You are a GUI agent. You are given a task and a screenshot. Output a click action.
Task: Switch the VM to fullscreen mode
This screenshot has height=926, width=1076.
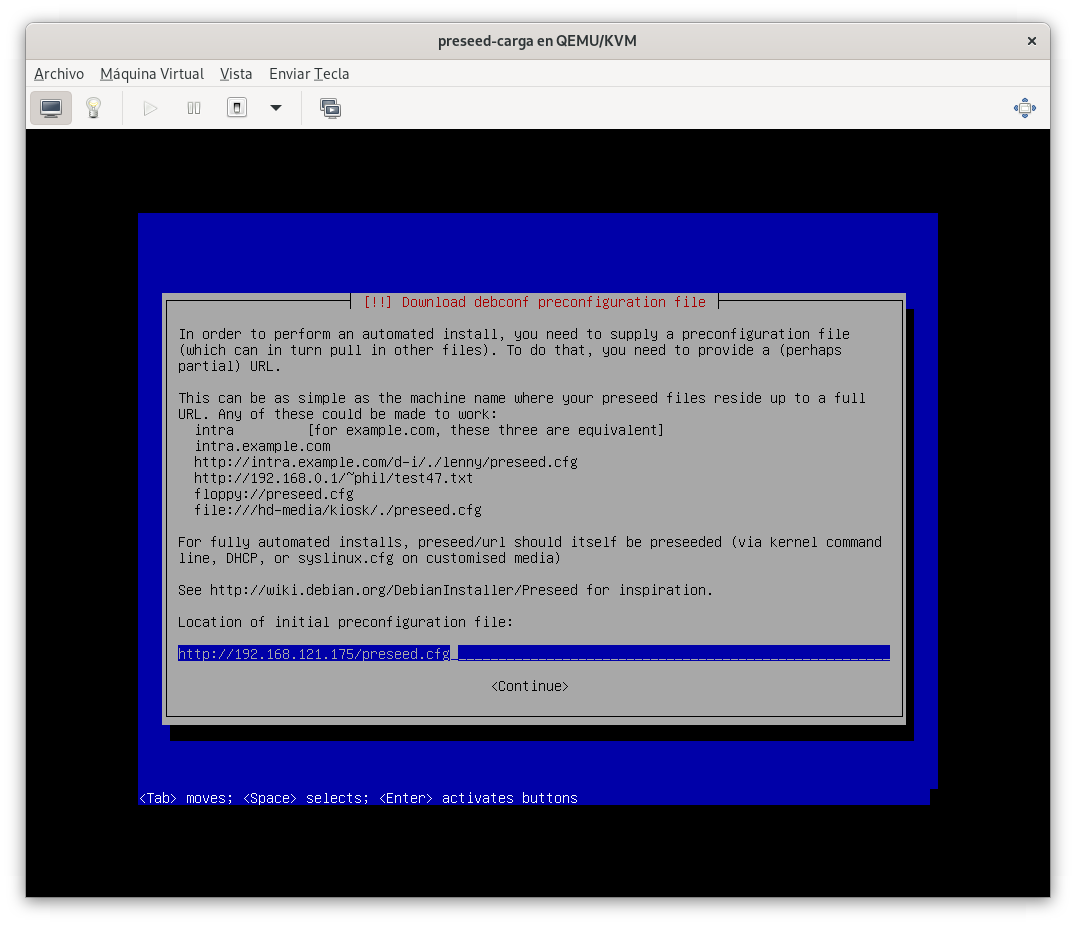pyautogui.click(x=1024, y=108)
